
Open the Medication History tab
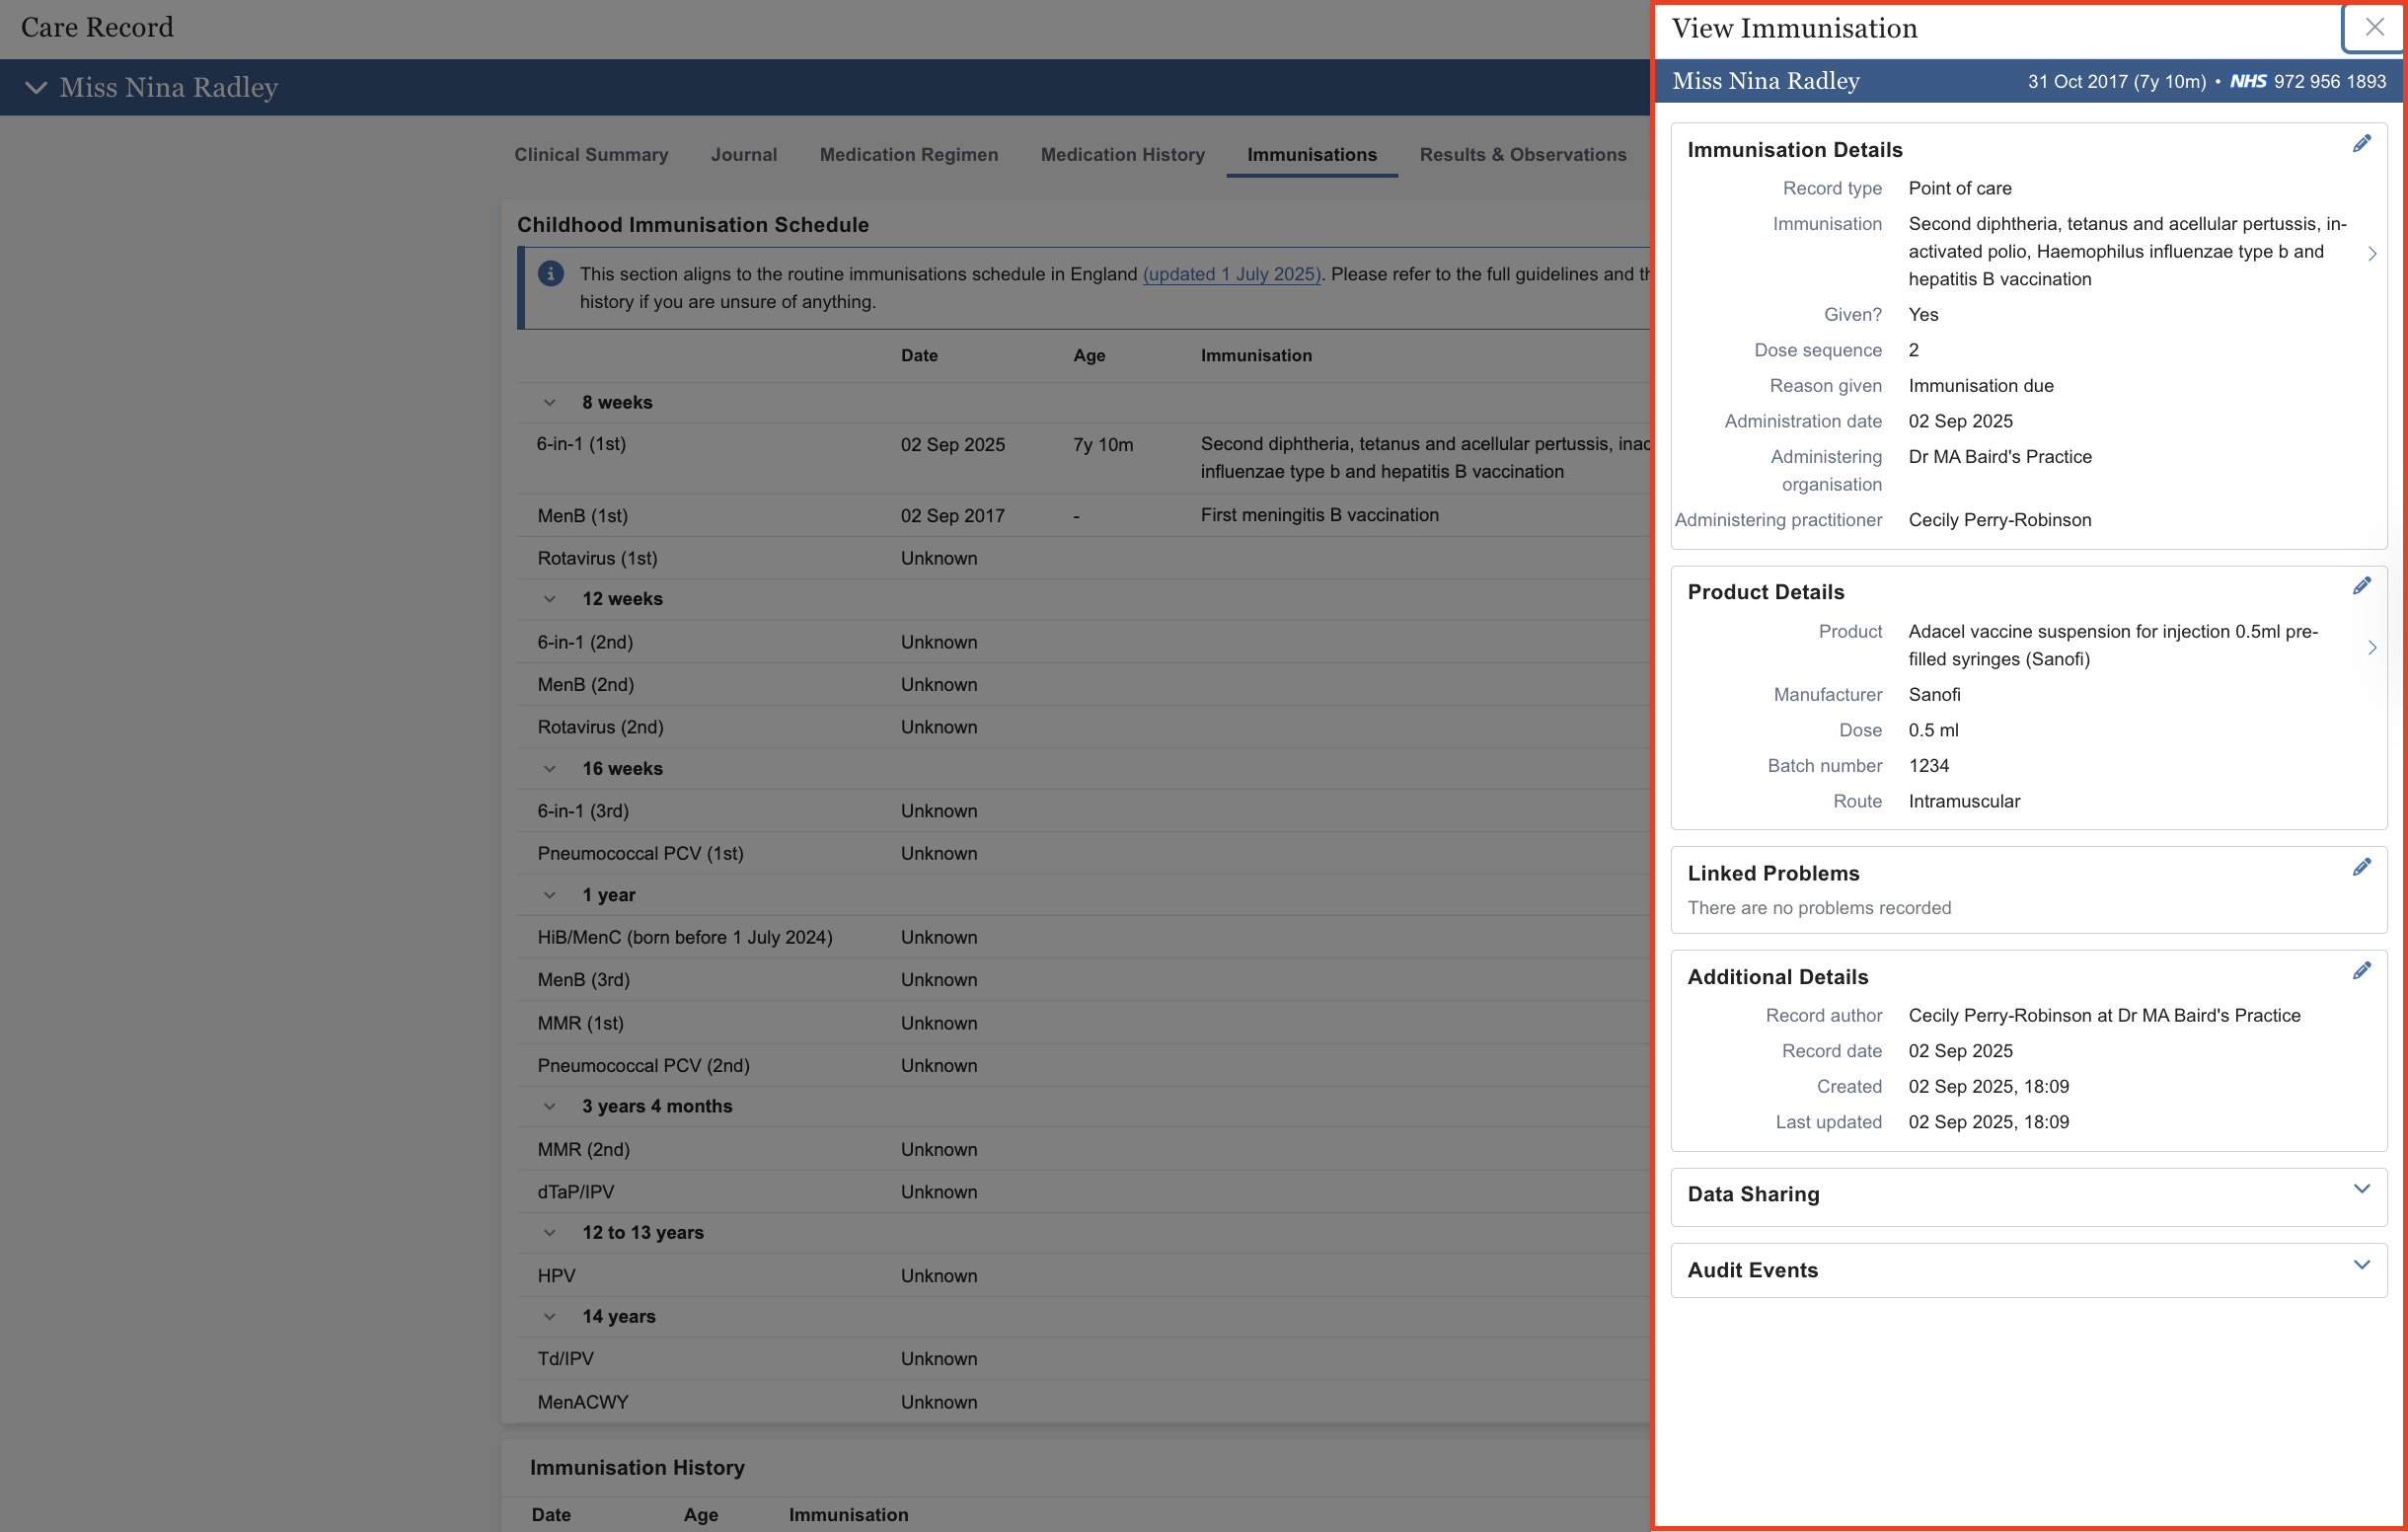1122,155
